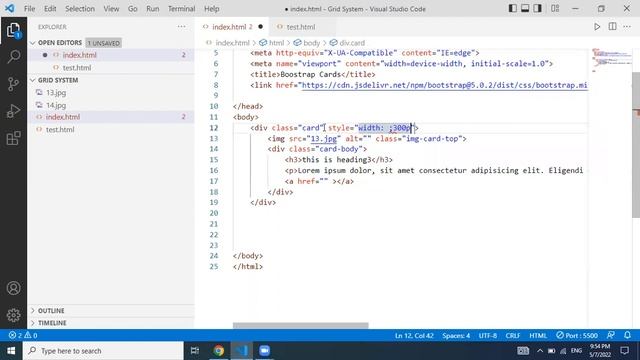Toggle the secondary side bar layout icon
This screenshot has height=360, width=640.
tap(538, 8)
